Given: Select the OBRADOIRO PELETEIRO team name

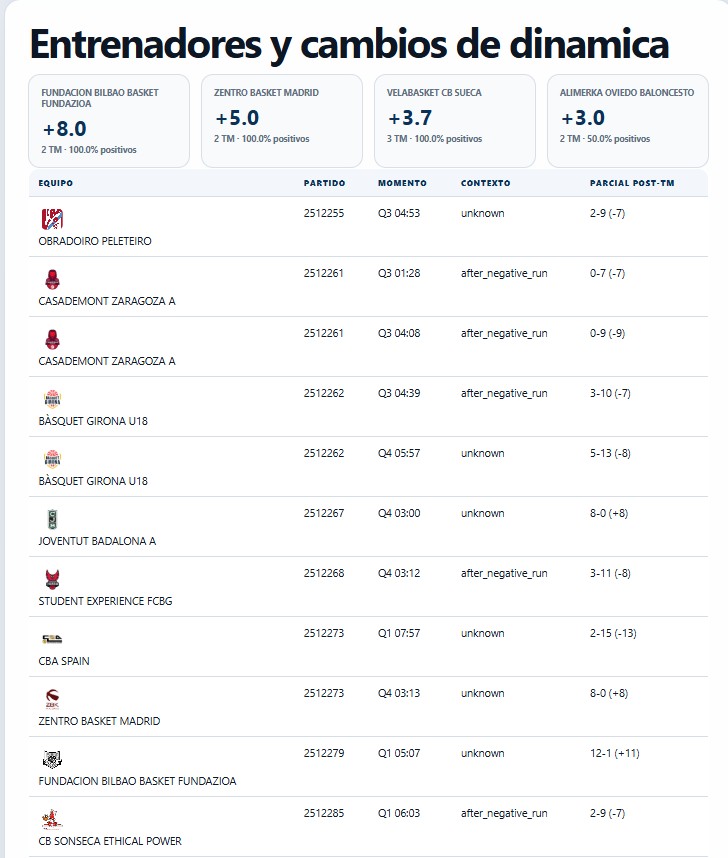Looking at the screenshot, I should click(x=95, y=241).
